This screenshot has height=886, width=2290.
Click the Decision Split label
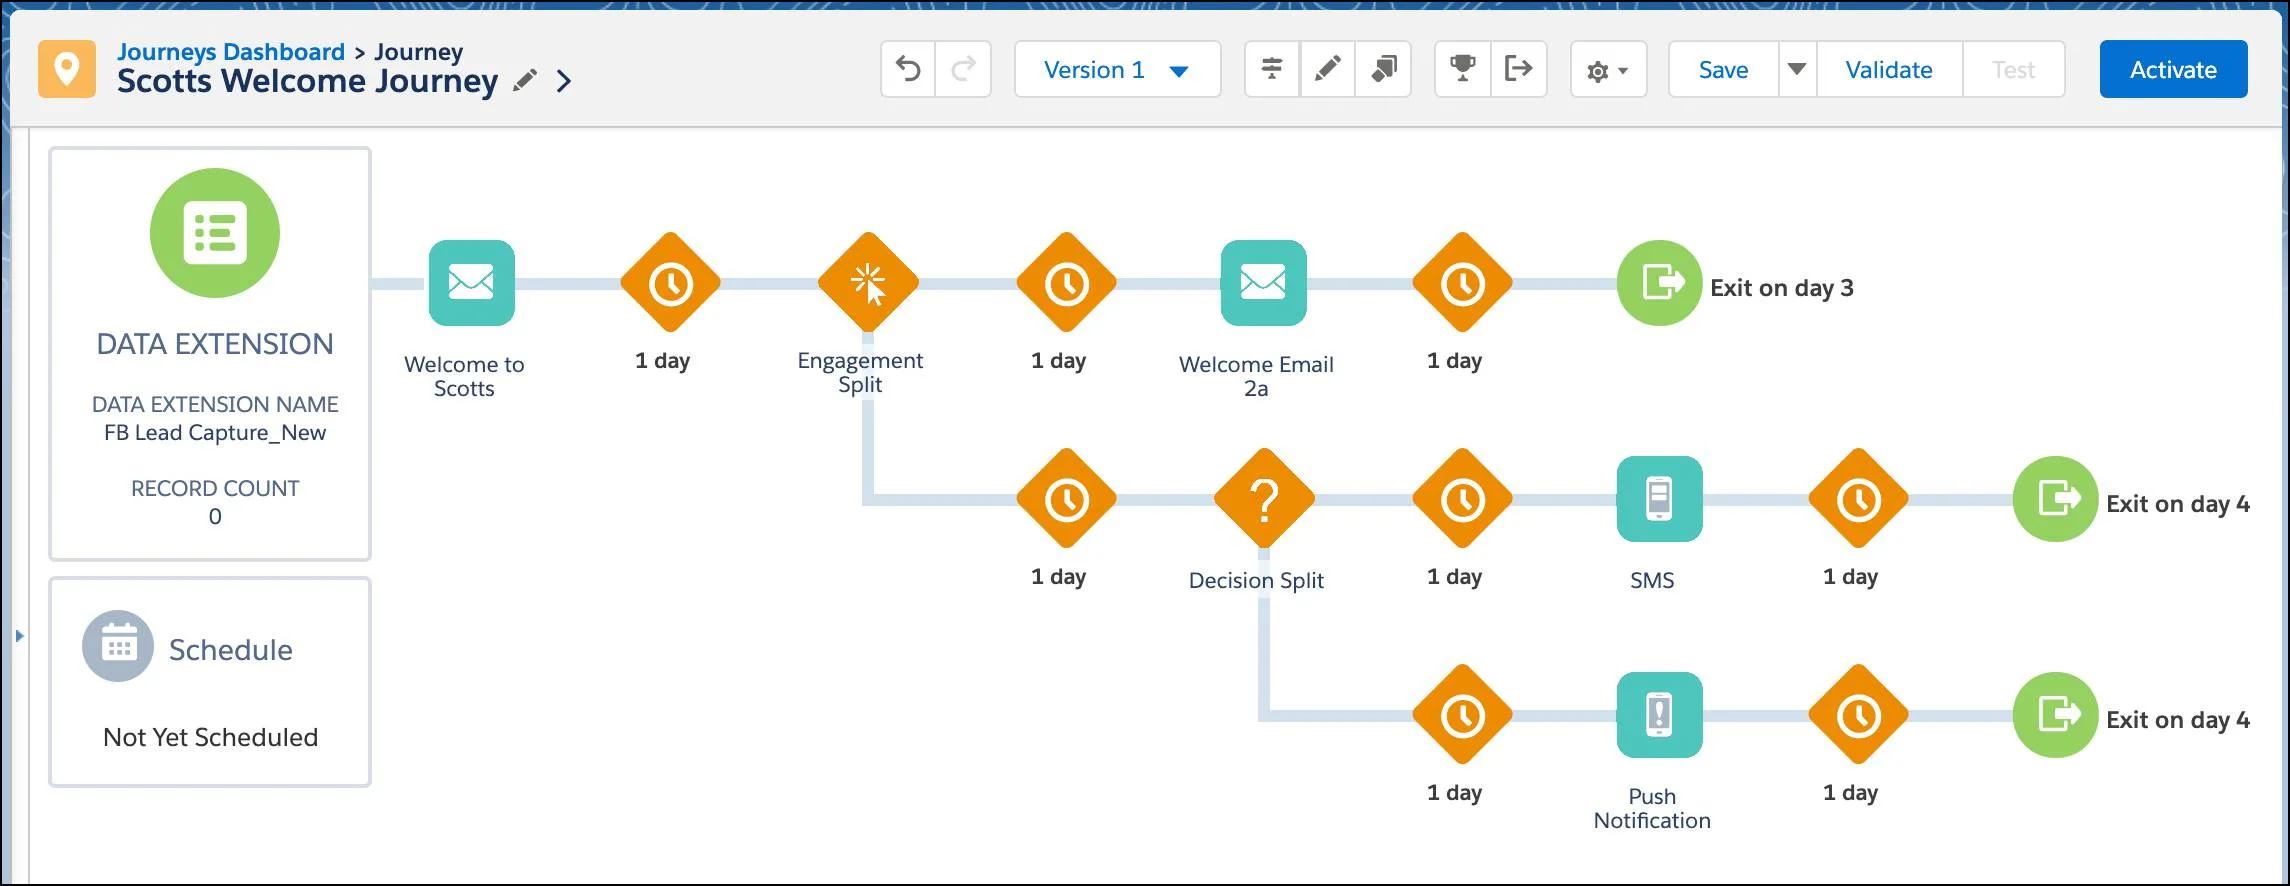pos(1256,580)
